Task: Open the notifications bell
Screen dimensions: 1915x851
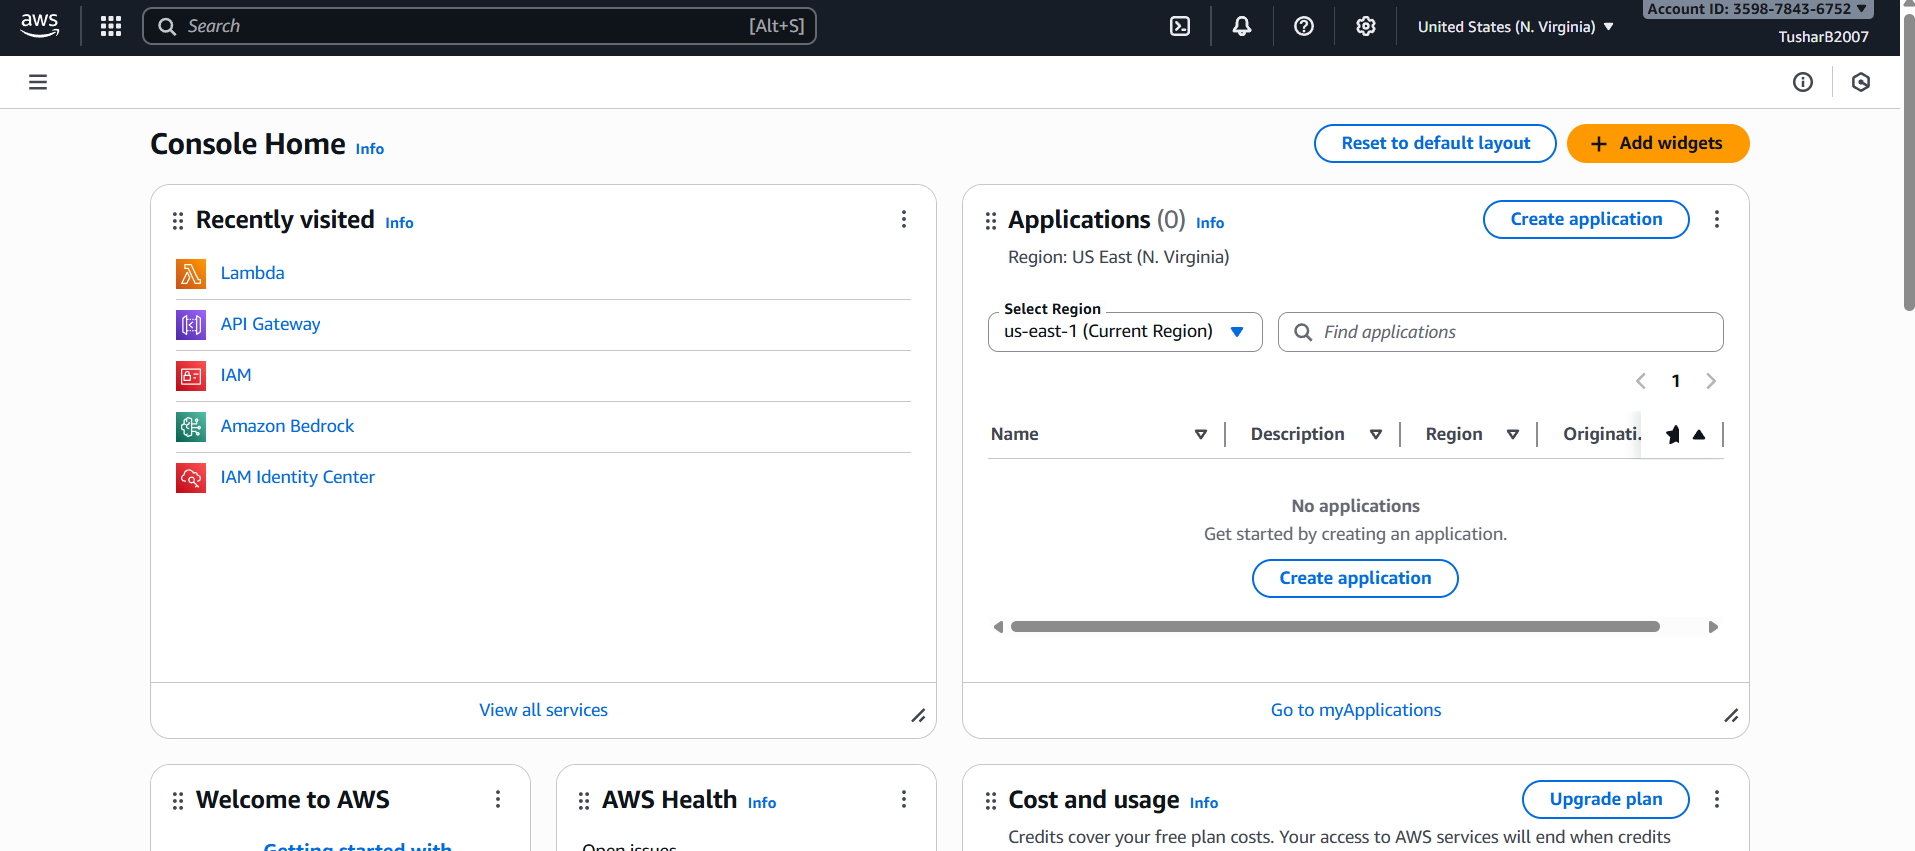Action: click(1242, 26)
